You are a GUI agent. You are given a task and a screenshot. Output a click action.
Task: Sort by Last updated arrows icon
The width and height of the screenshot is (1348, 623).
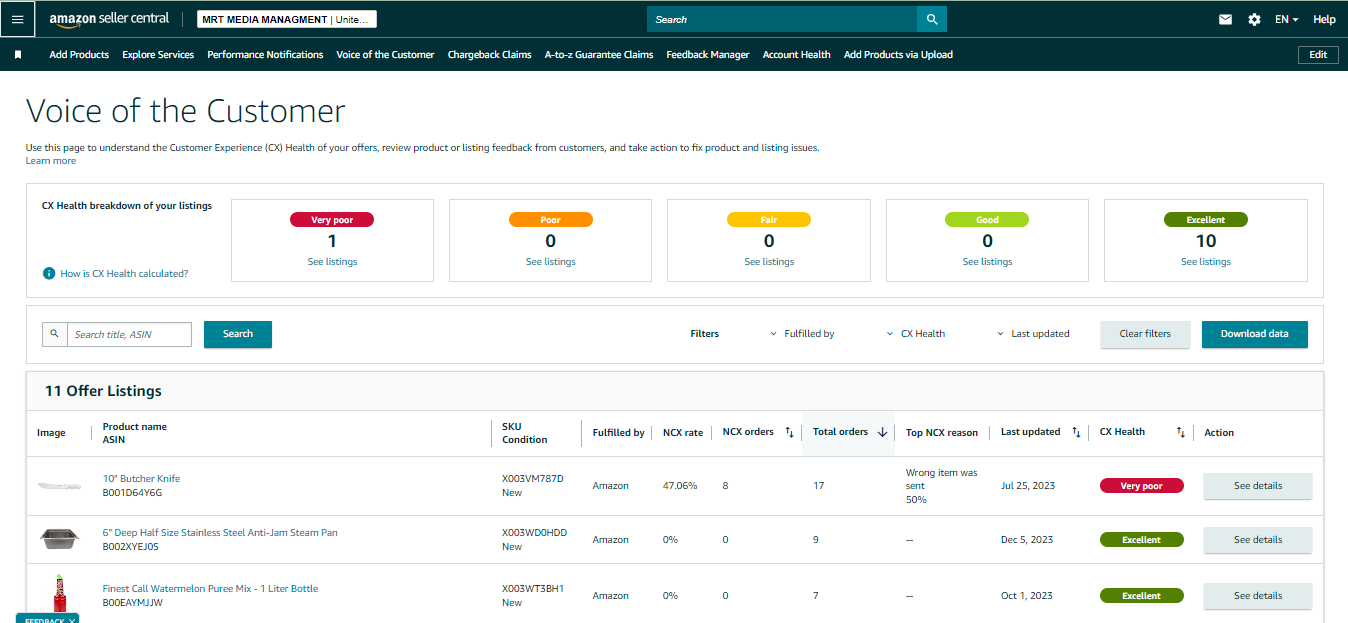coord(1076,432)
